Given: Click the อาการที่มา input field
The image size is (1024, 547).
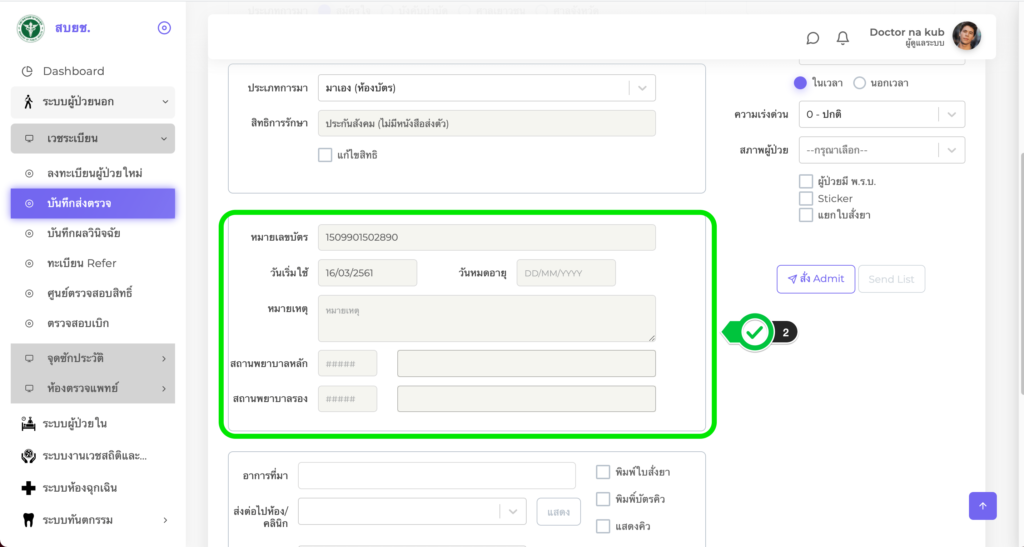Looking at the screenshot, I should point(436,475).
